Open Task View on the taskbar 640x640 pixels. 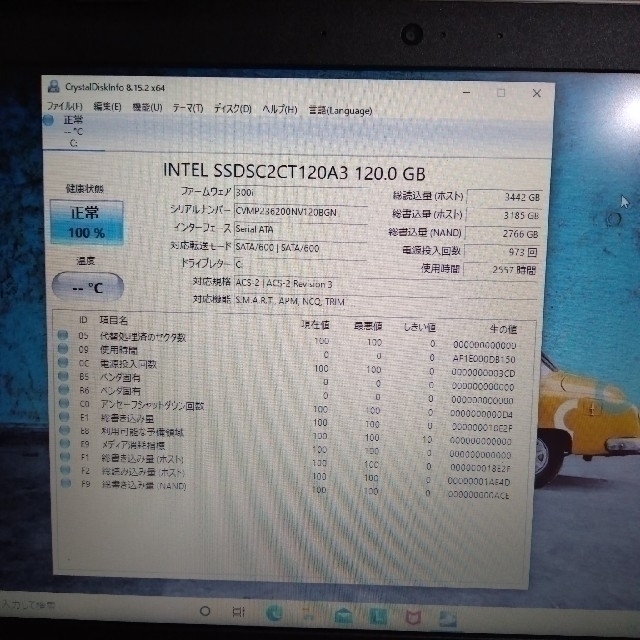238,612
